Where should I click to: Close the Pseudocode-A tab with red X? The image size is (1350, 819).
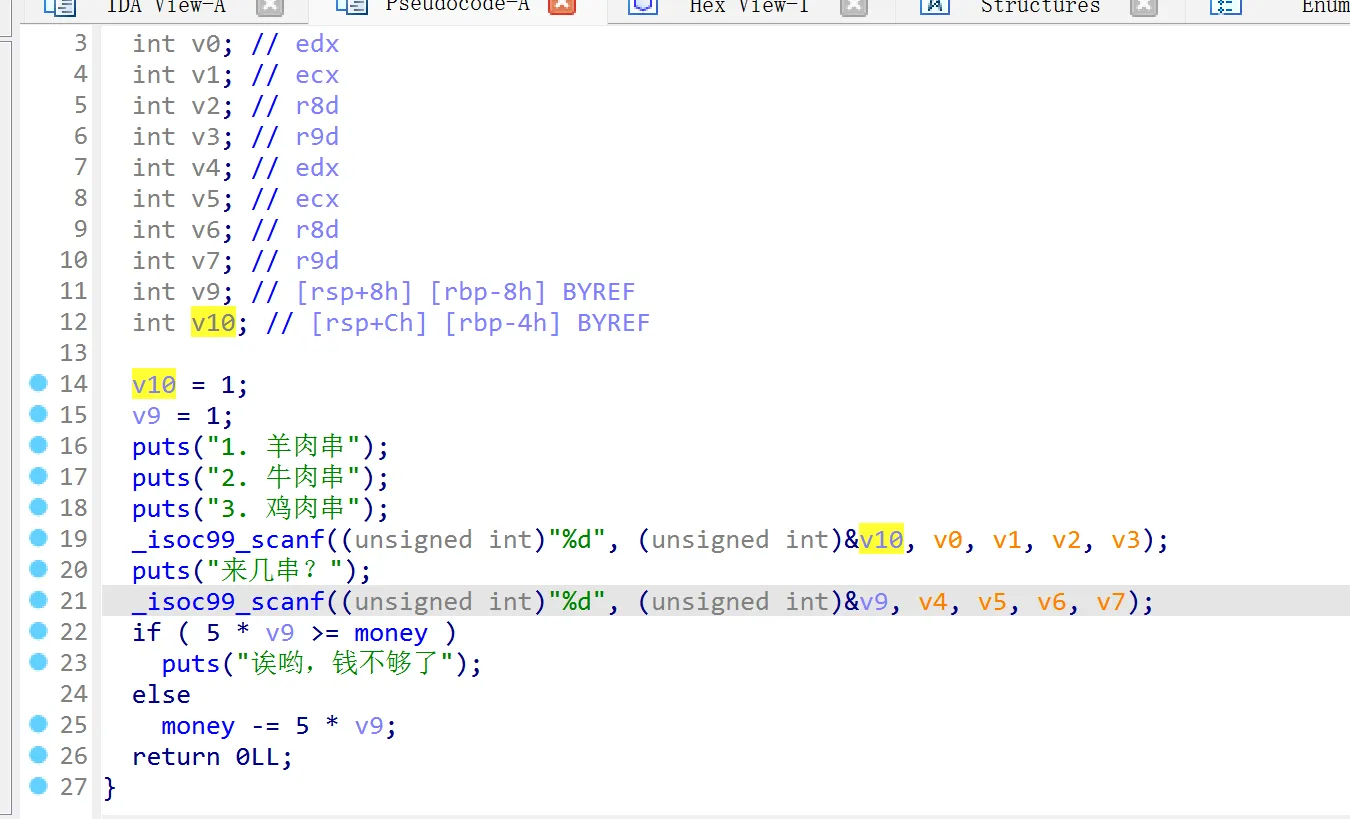(563, 6)
